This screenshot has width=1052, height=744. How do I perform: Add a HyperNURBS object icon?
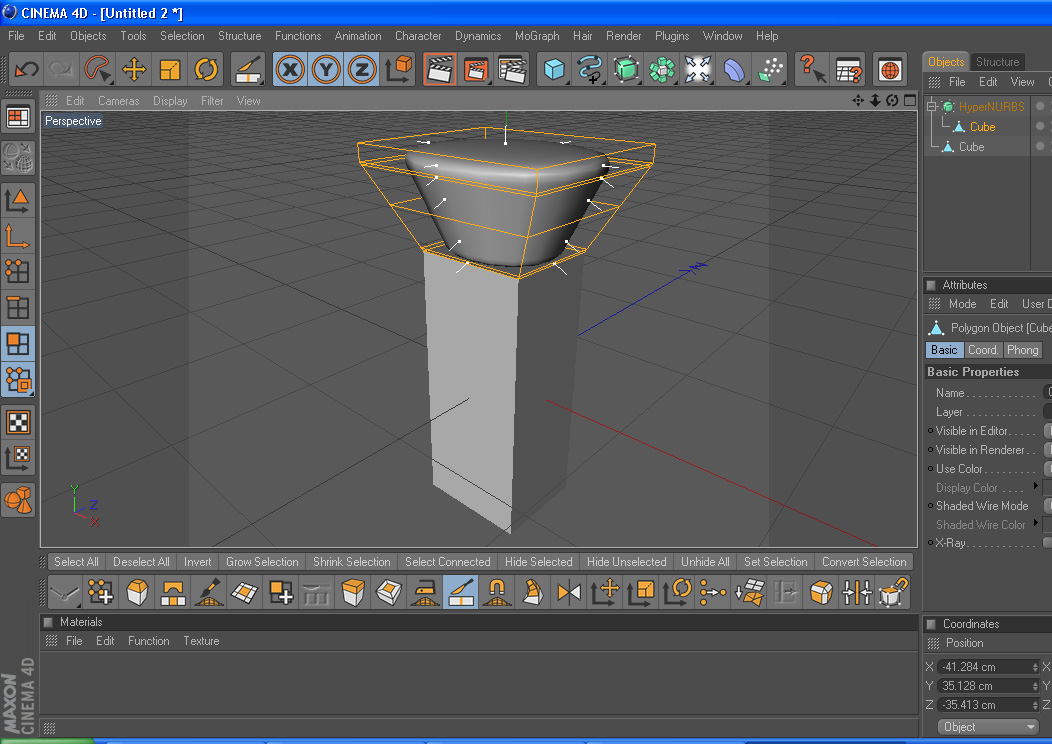pyautogui.click(x=626, y=69)
